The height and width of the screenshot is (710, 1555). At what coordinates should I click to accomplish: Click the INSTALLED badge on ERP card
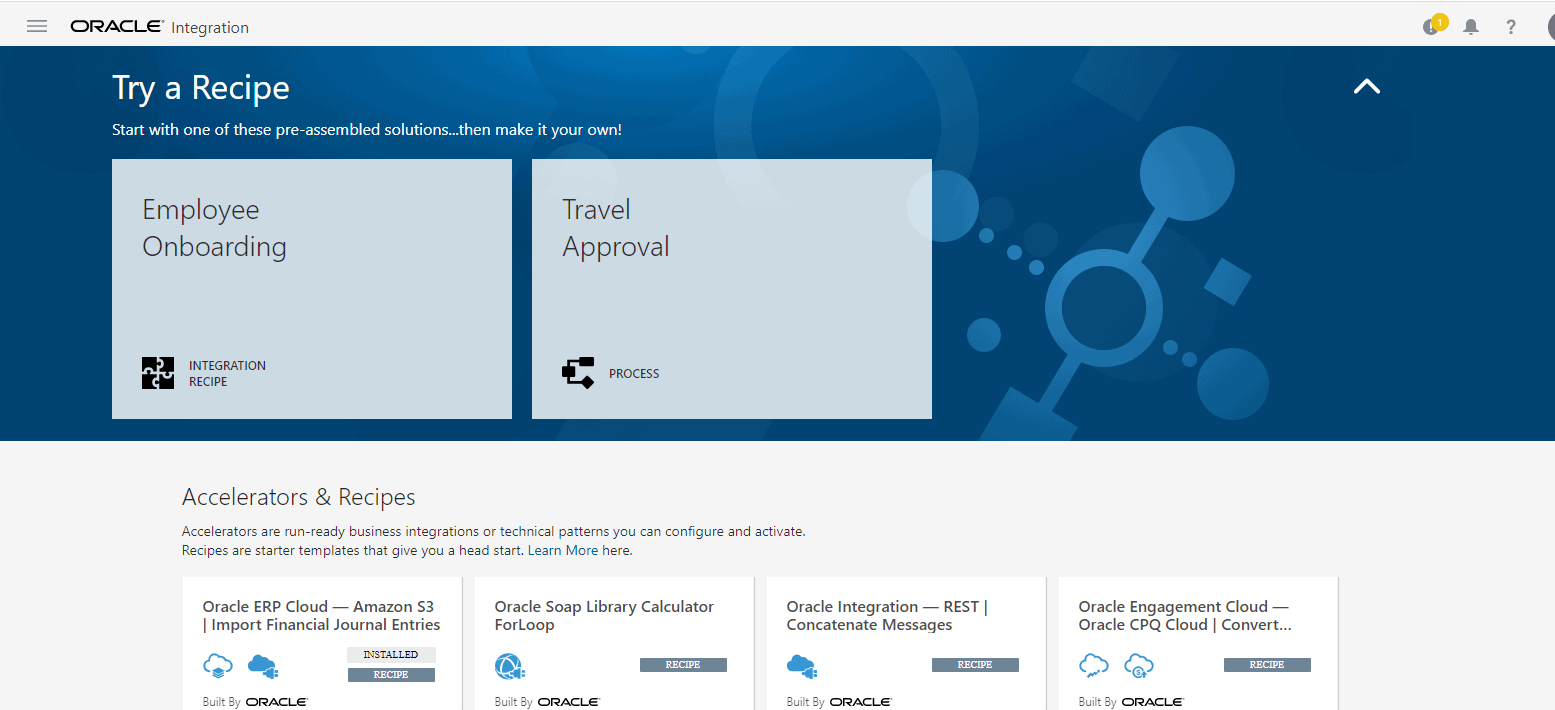point(391,655)
